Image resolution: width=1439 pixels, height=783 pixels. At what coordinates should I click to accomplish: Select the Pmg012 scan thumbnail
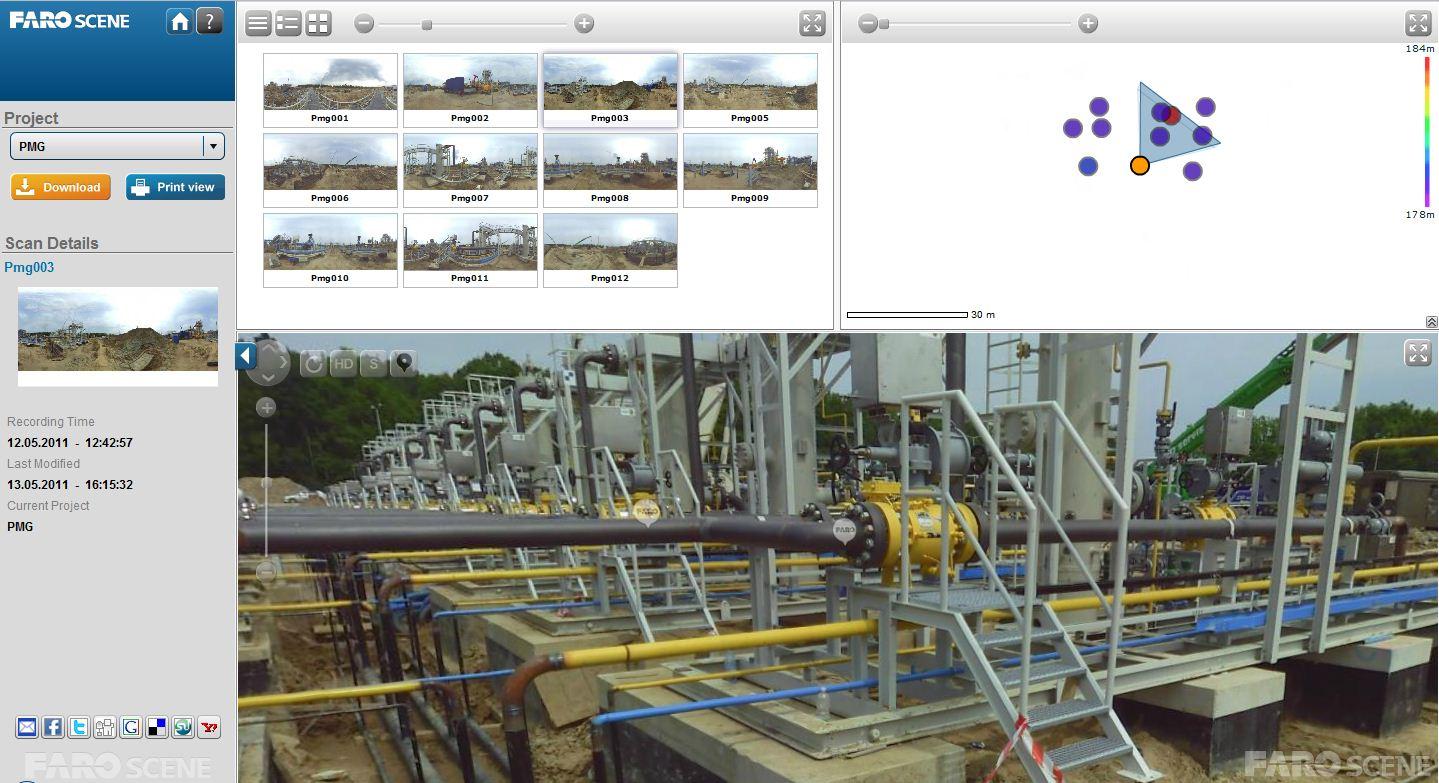[610, 250]
